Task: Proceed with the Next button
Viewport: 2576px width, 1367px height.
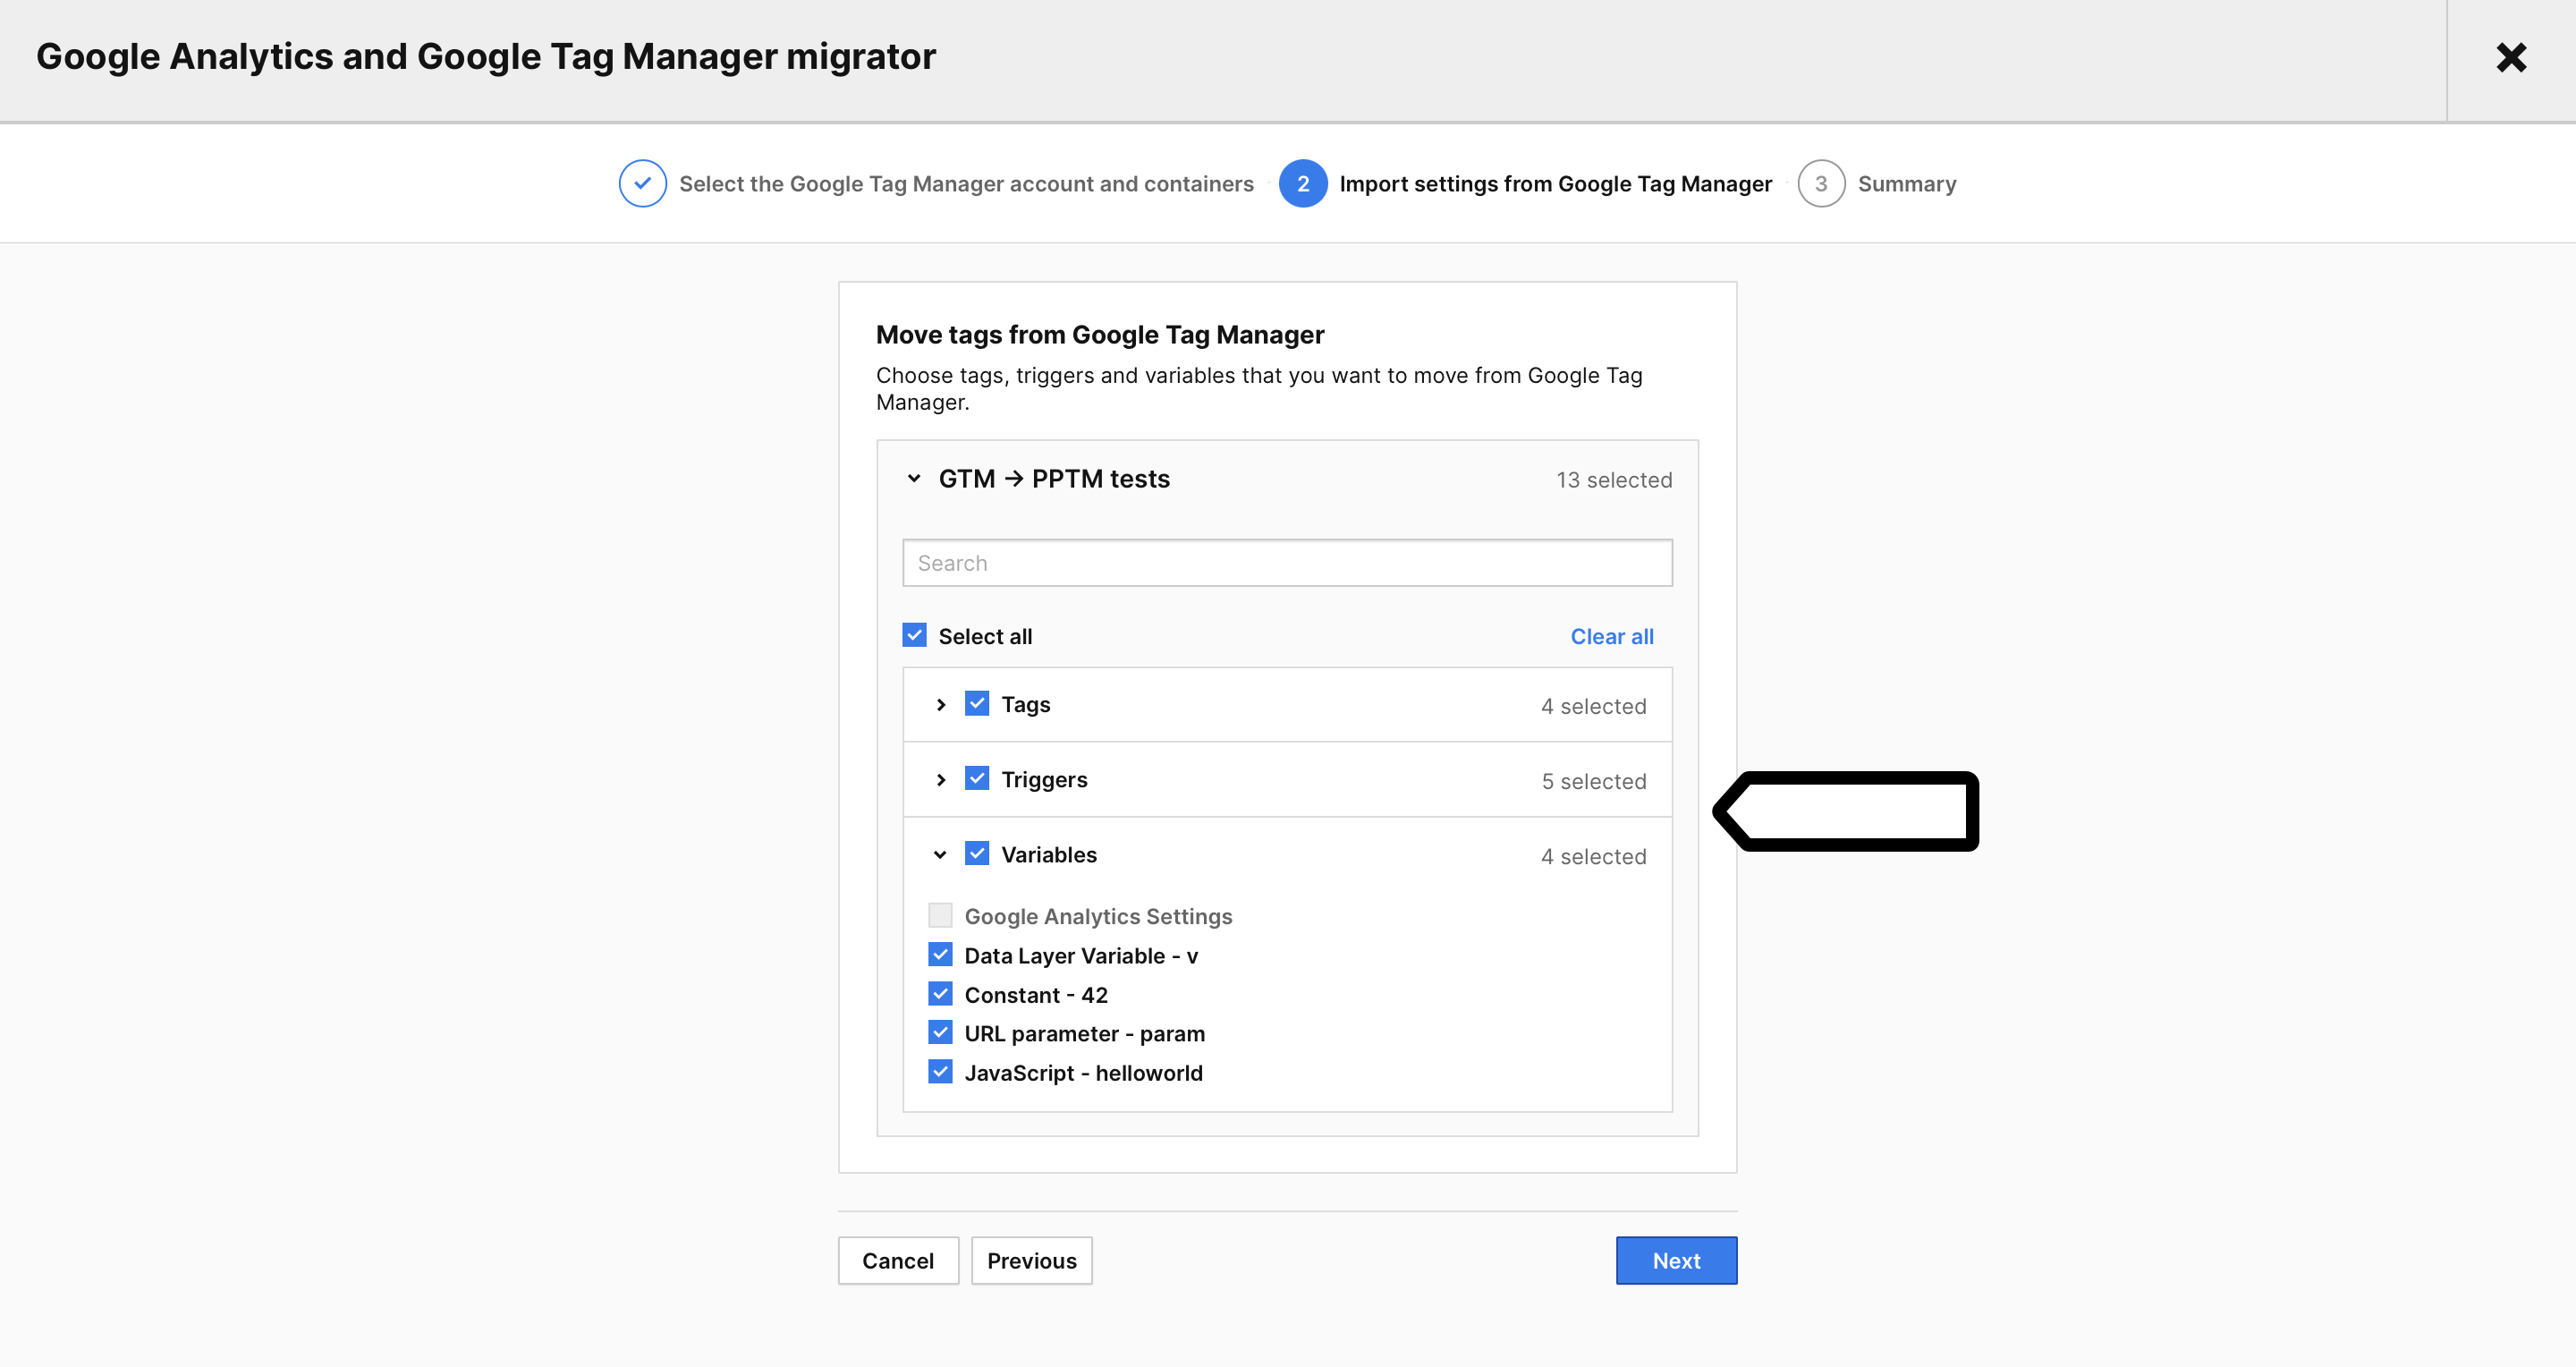Action: coord(1676,1261)
